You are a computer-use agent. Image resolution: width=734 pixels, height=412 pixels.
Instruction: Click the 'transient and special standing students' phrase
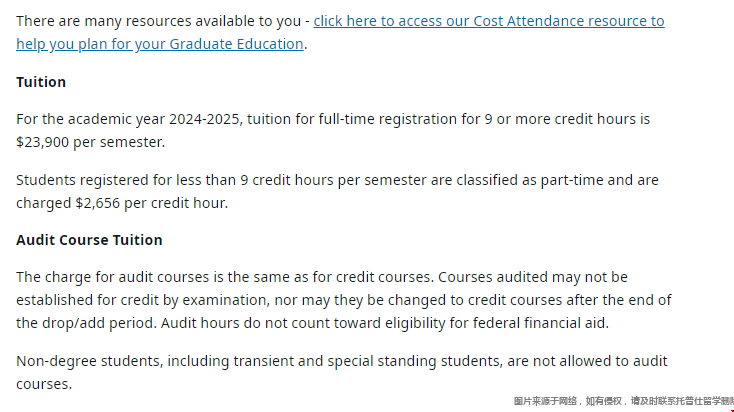click(x=367, y=361)
